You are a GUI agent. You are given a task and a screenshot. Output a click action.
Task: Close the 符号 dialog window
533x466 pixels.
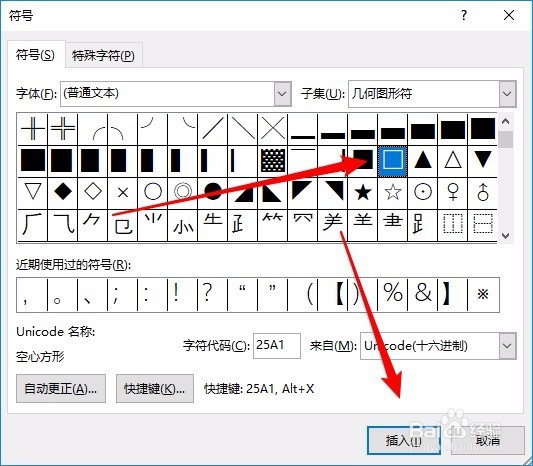click(x=509, y=15)
